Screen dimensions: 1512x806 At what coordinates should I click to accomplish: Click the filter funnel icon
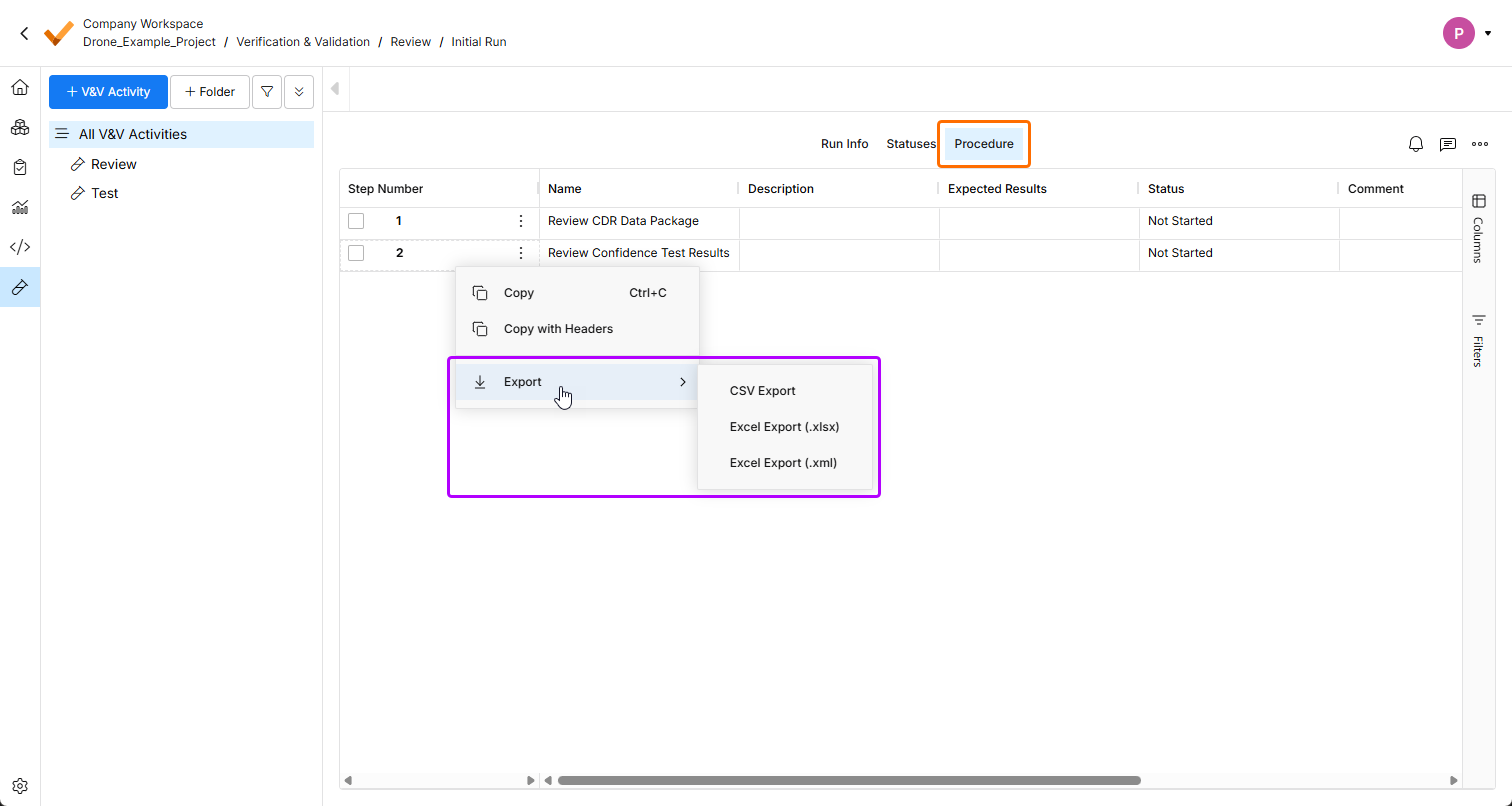266,92
